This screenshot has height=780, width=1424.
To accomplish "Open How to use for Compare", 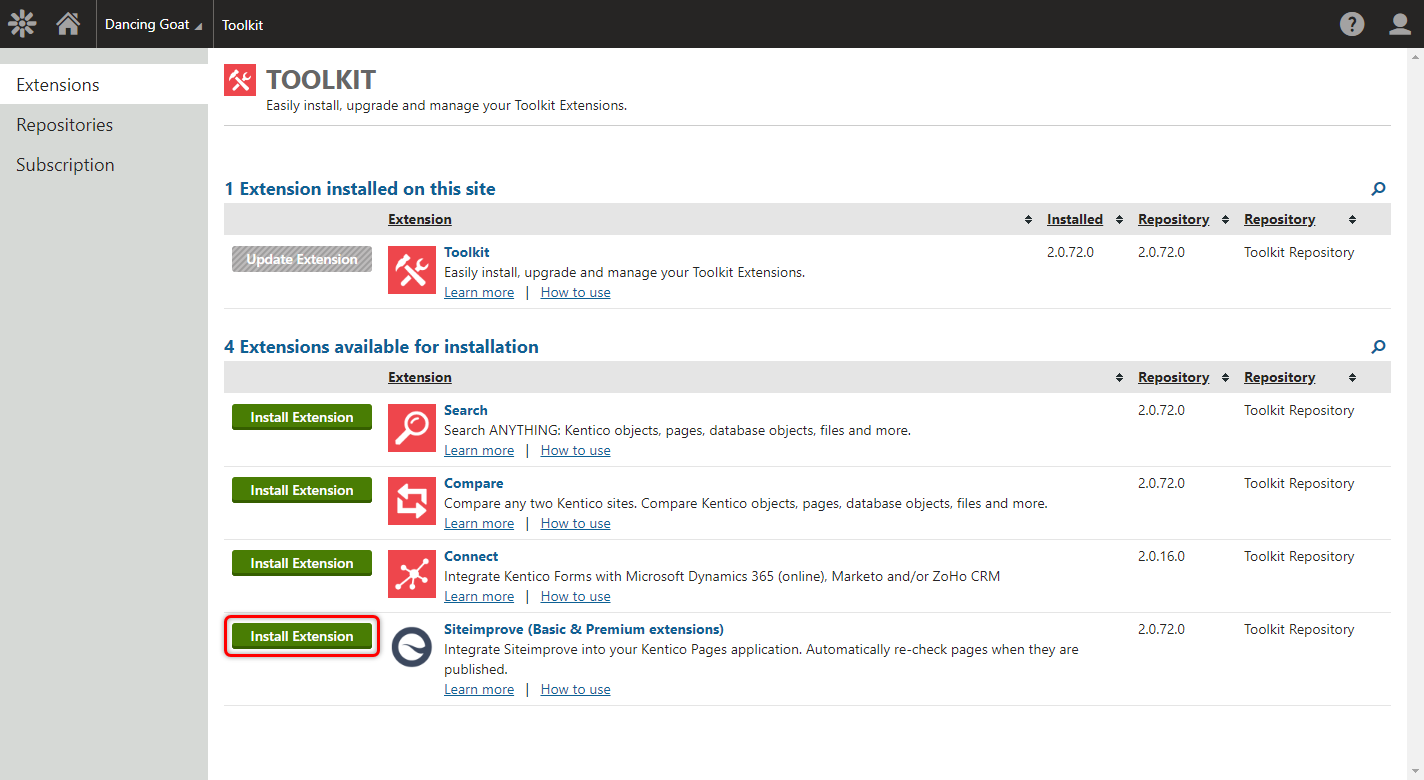I will tap(575, 523).
